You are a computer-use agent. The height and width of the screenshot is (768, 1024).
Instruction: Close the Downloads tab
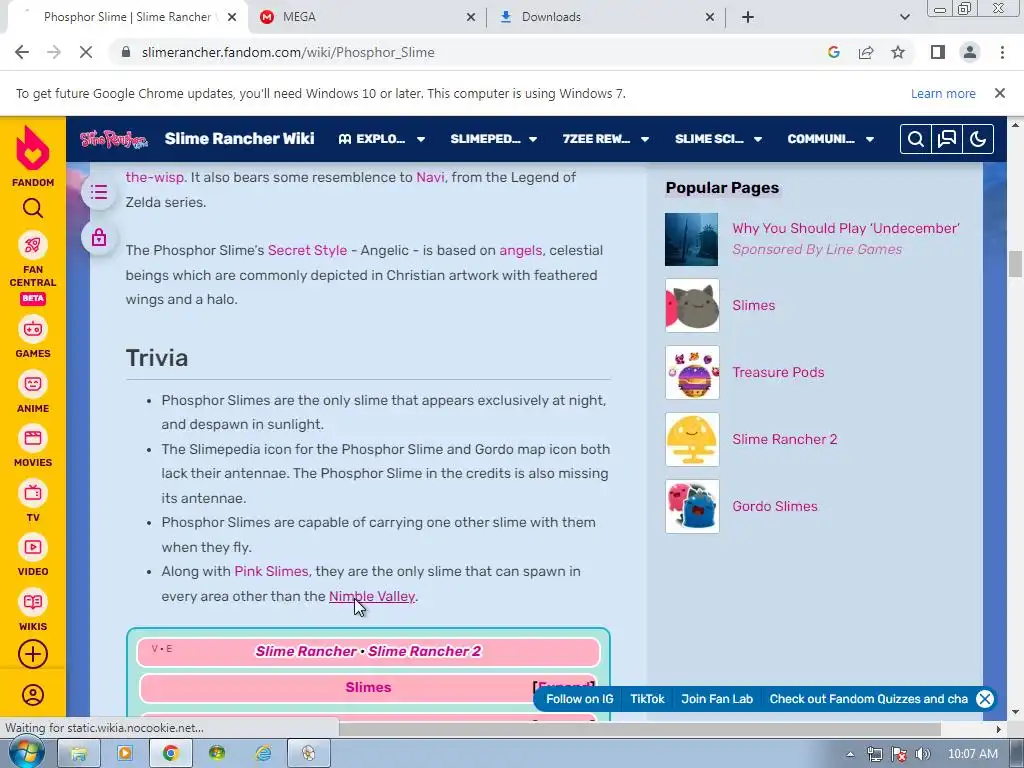click(x=710, y=18)
